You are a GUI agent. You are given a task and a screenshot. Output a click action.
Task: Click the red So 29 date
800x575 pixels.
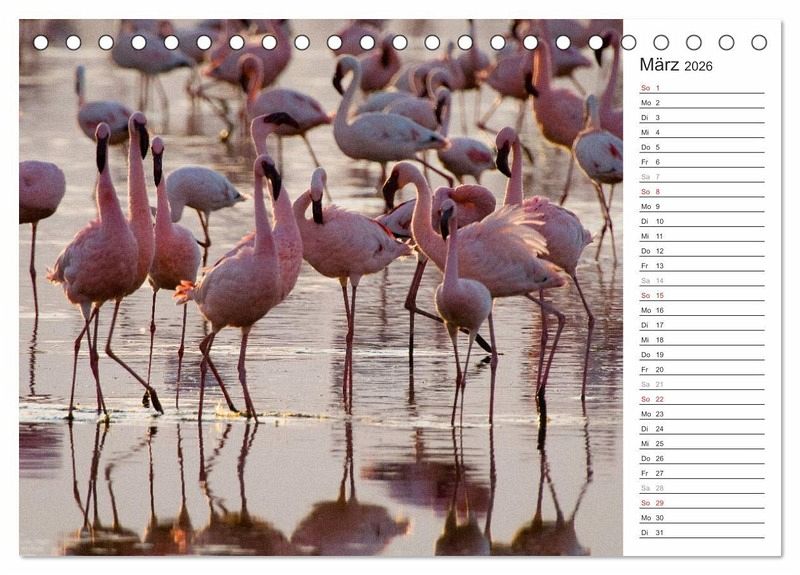[701, 503]
